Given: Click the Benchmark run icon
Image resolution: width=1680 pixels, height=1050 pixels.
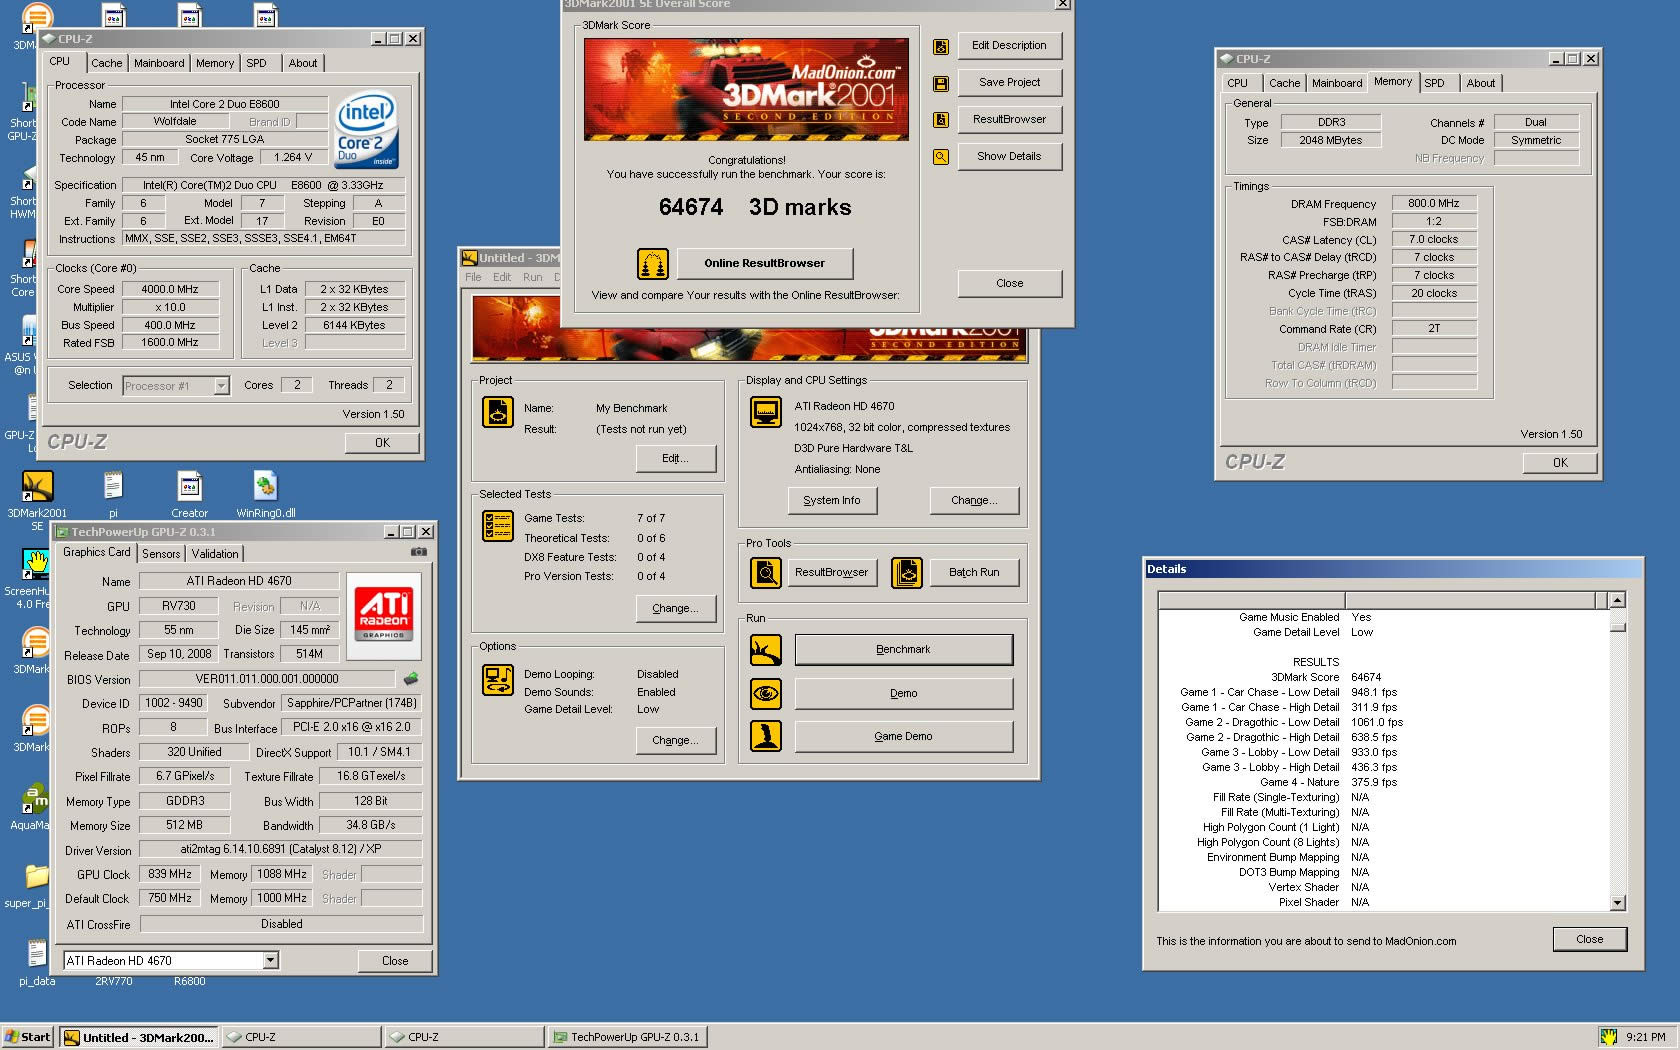Looking at the screenshot, I should (766, 650).
